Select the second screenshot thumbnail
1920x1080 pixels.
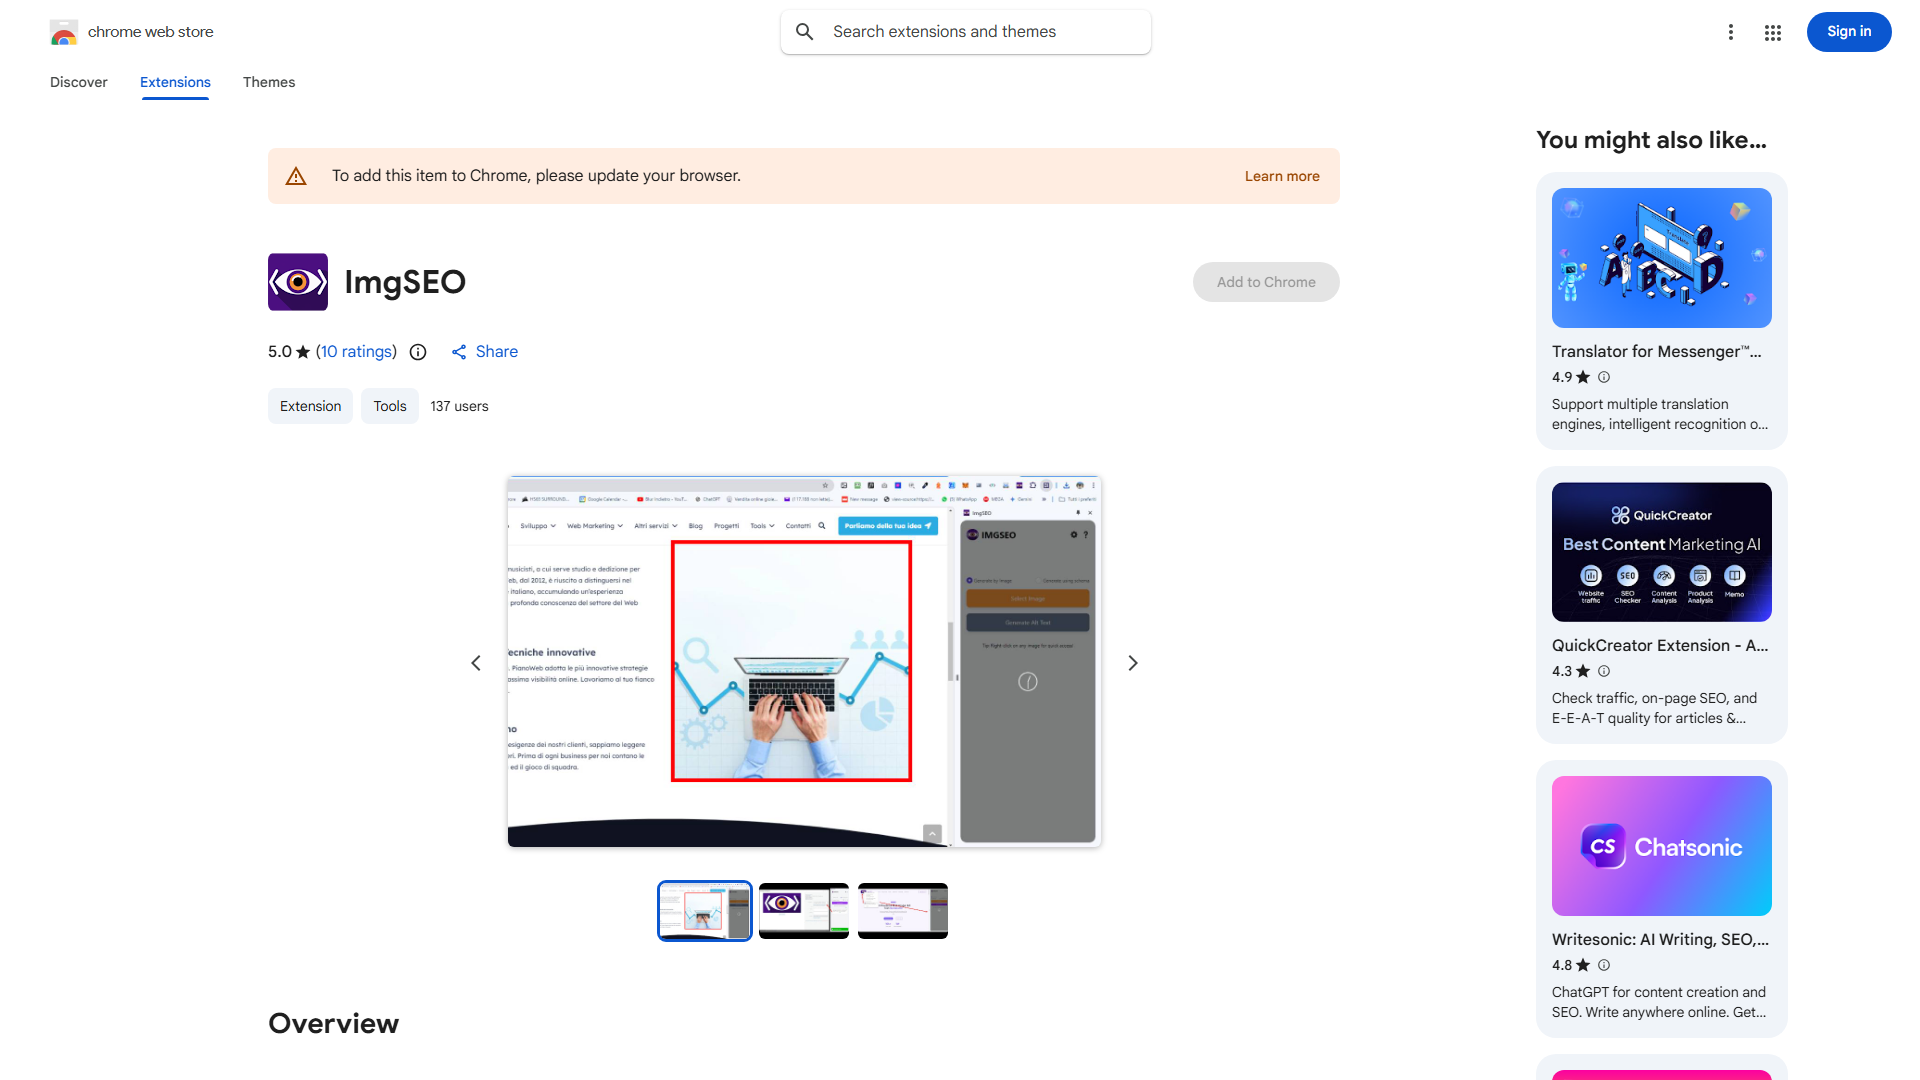[803, 910]
